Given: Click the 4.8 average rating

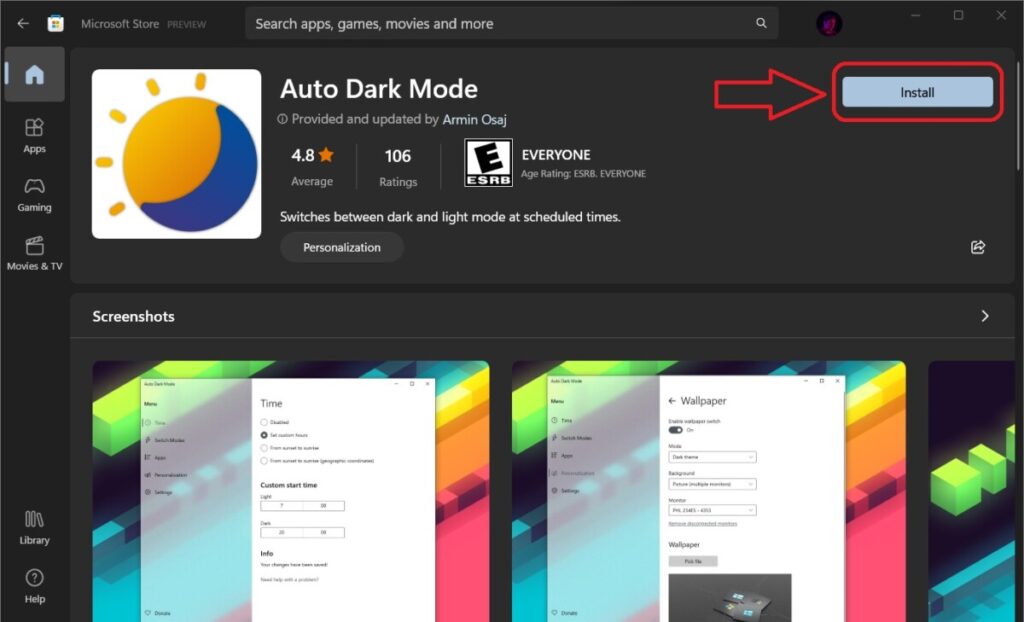Looking at the screenshot, I should [x=312, y=167].
